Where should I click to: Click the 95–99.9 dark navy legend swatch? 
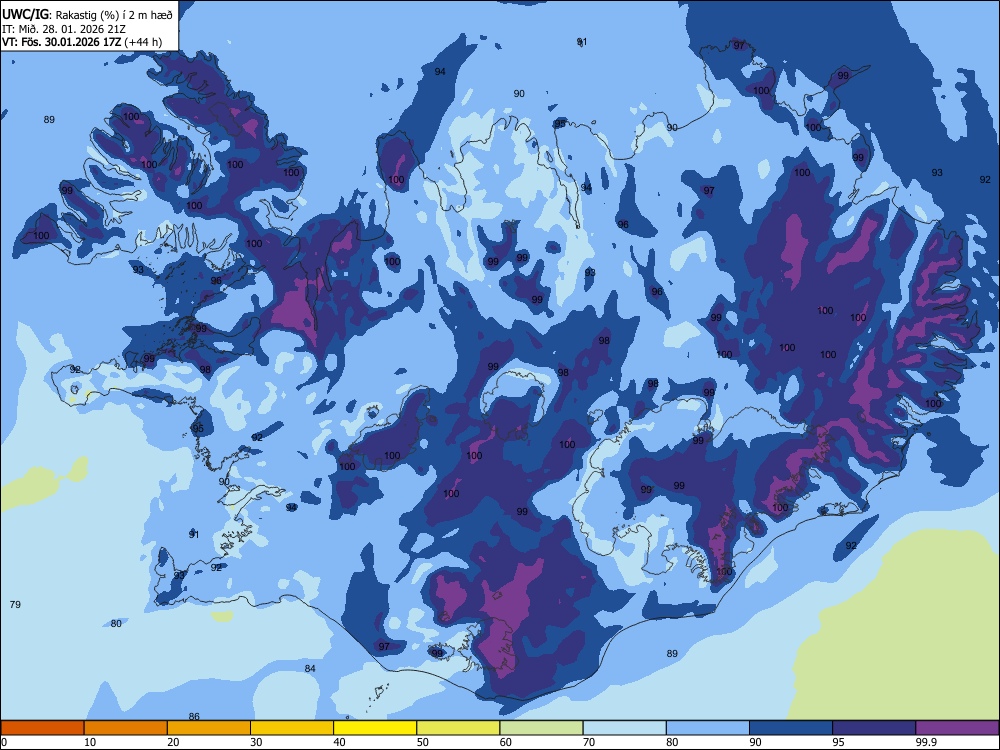point(874,728)
